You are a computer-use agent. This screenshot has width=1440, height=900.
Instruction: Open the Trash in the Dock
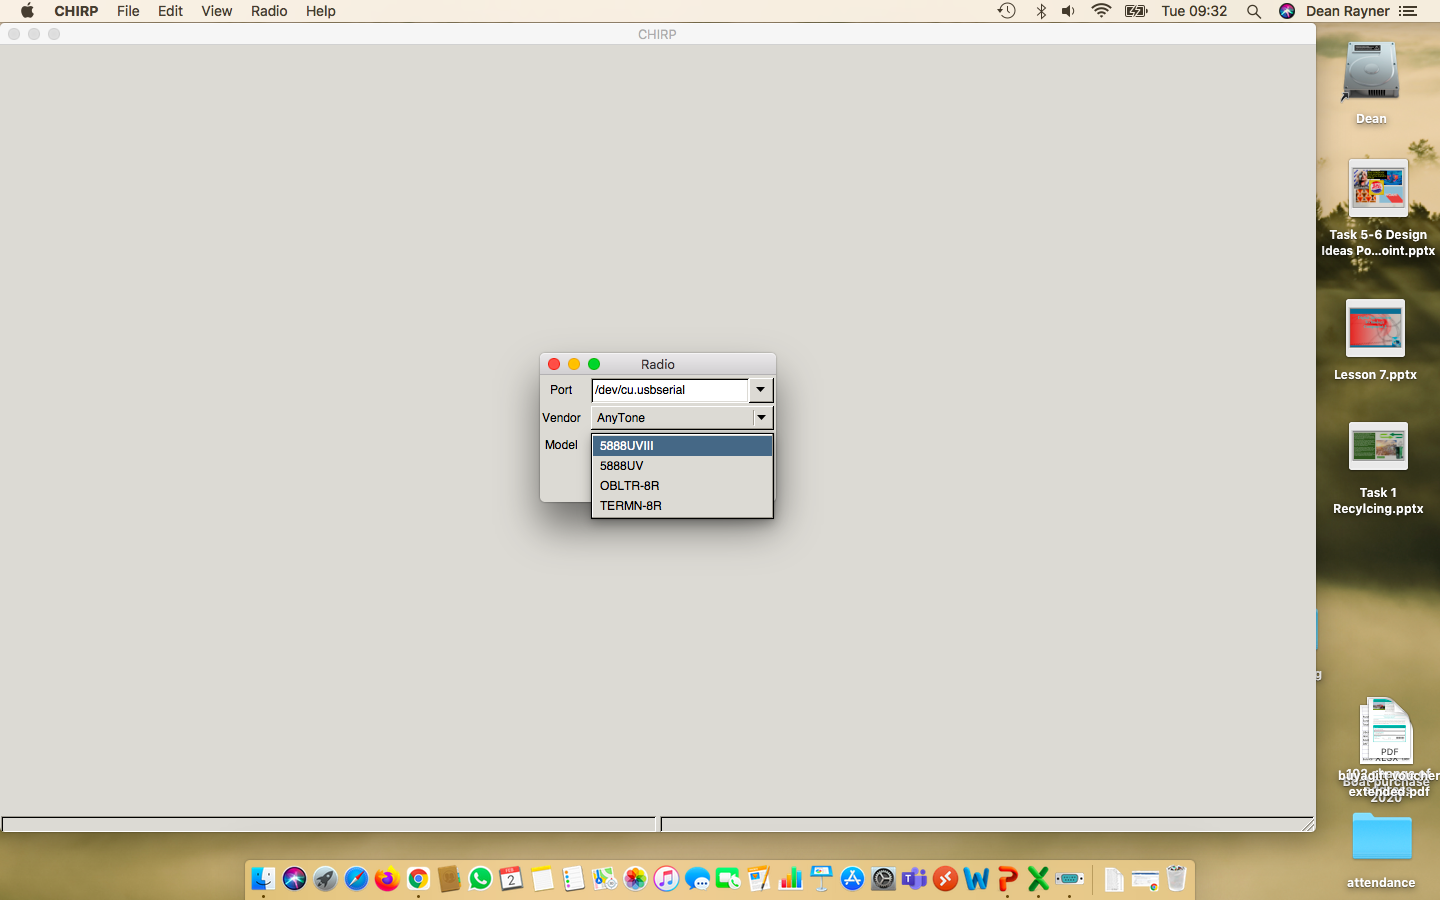point(1176,879)
